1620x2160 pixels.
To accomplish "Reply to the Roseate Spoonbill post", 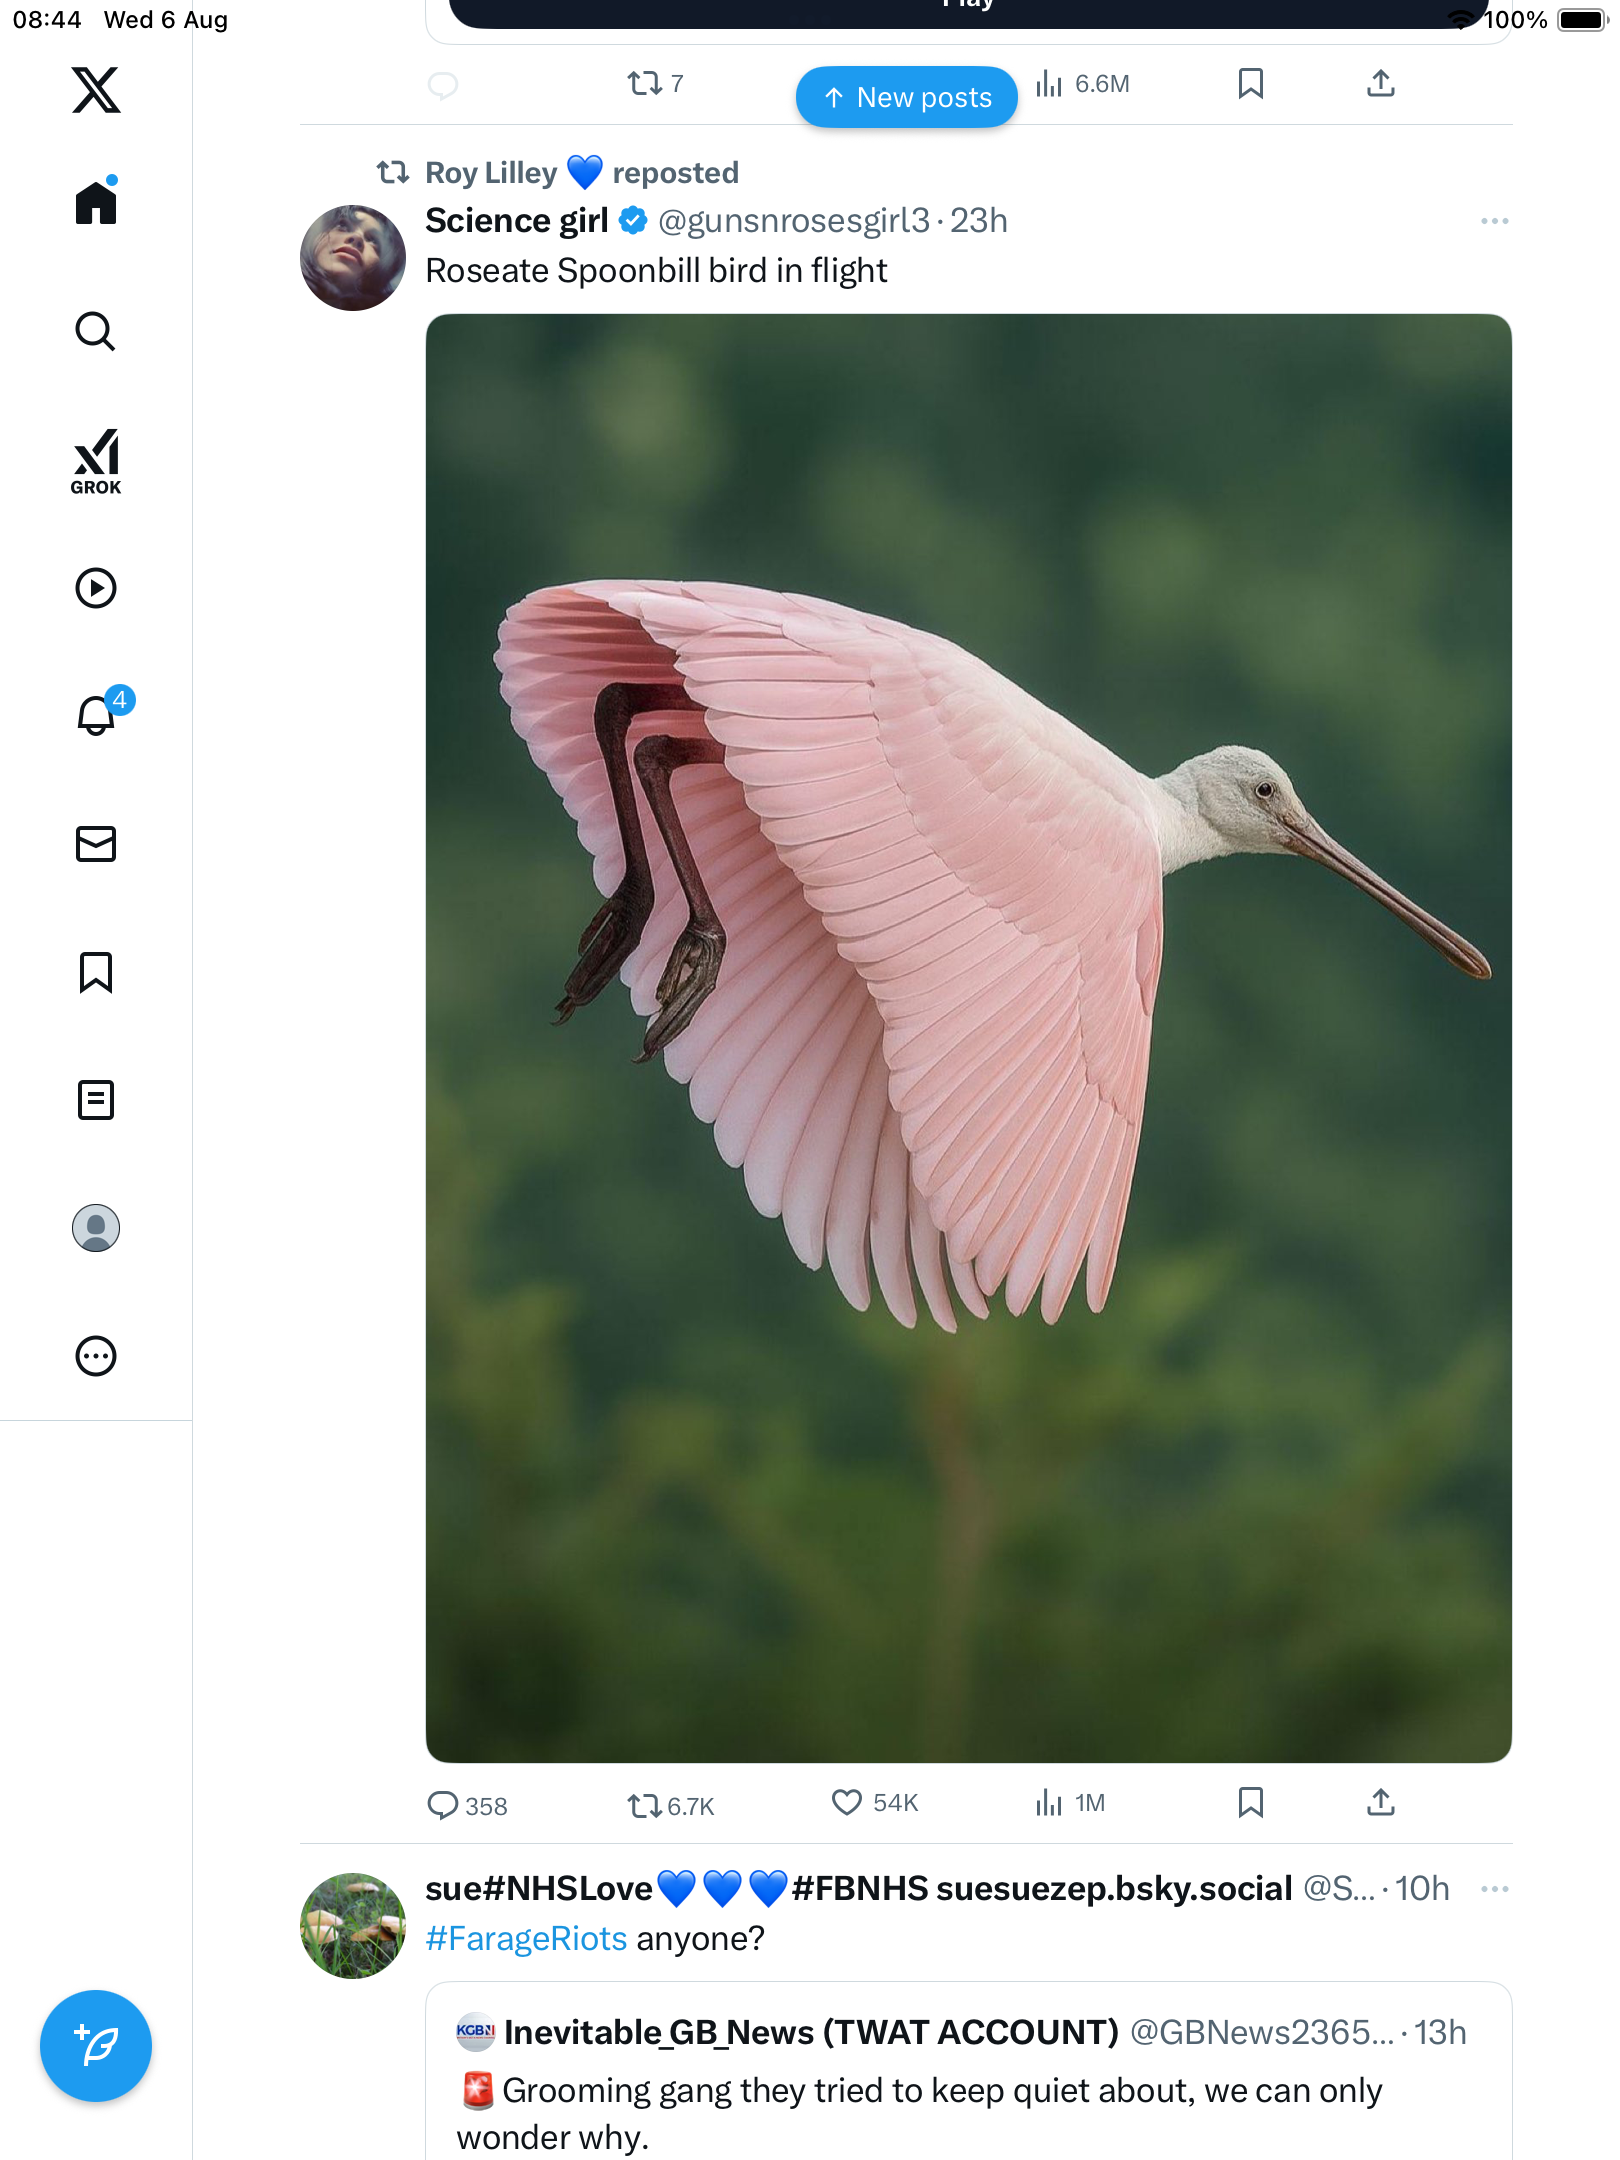I will pyautogui.click(x=442, y=1805).
